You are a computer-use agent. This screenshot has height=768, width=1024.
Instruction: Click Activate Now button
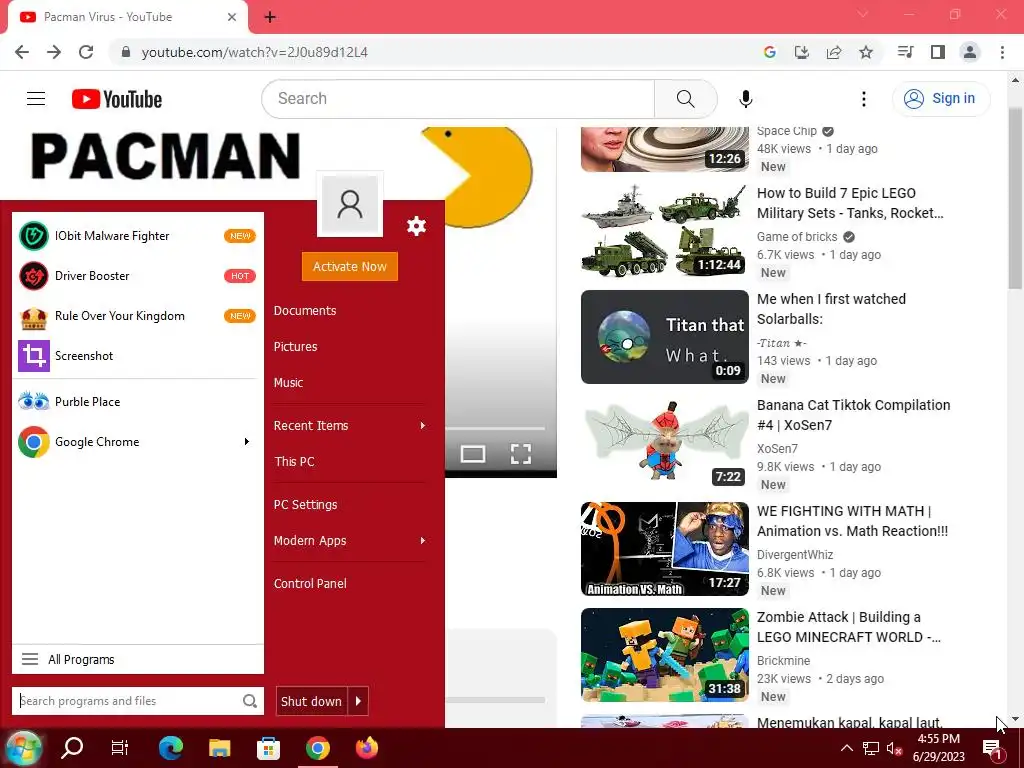tap(349, 266)
